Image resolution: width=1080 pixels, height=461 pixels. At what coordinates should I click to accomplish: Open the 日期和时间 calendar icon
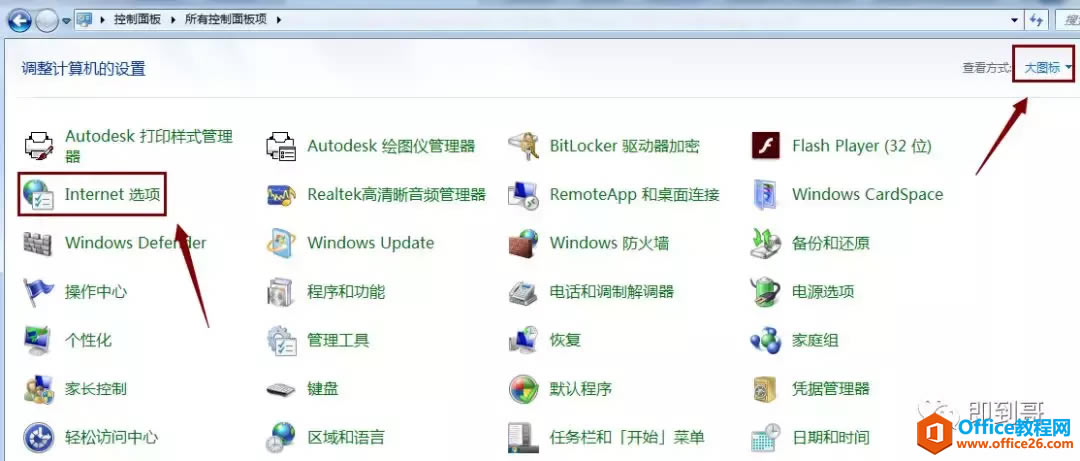click(x=766, y=437)
